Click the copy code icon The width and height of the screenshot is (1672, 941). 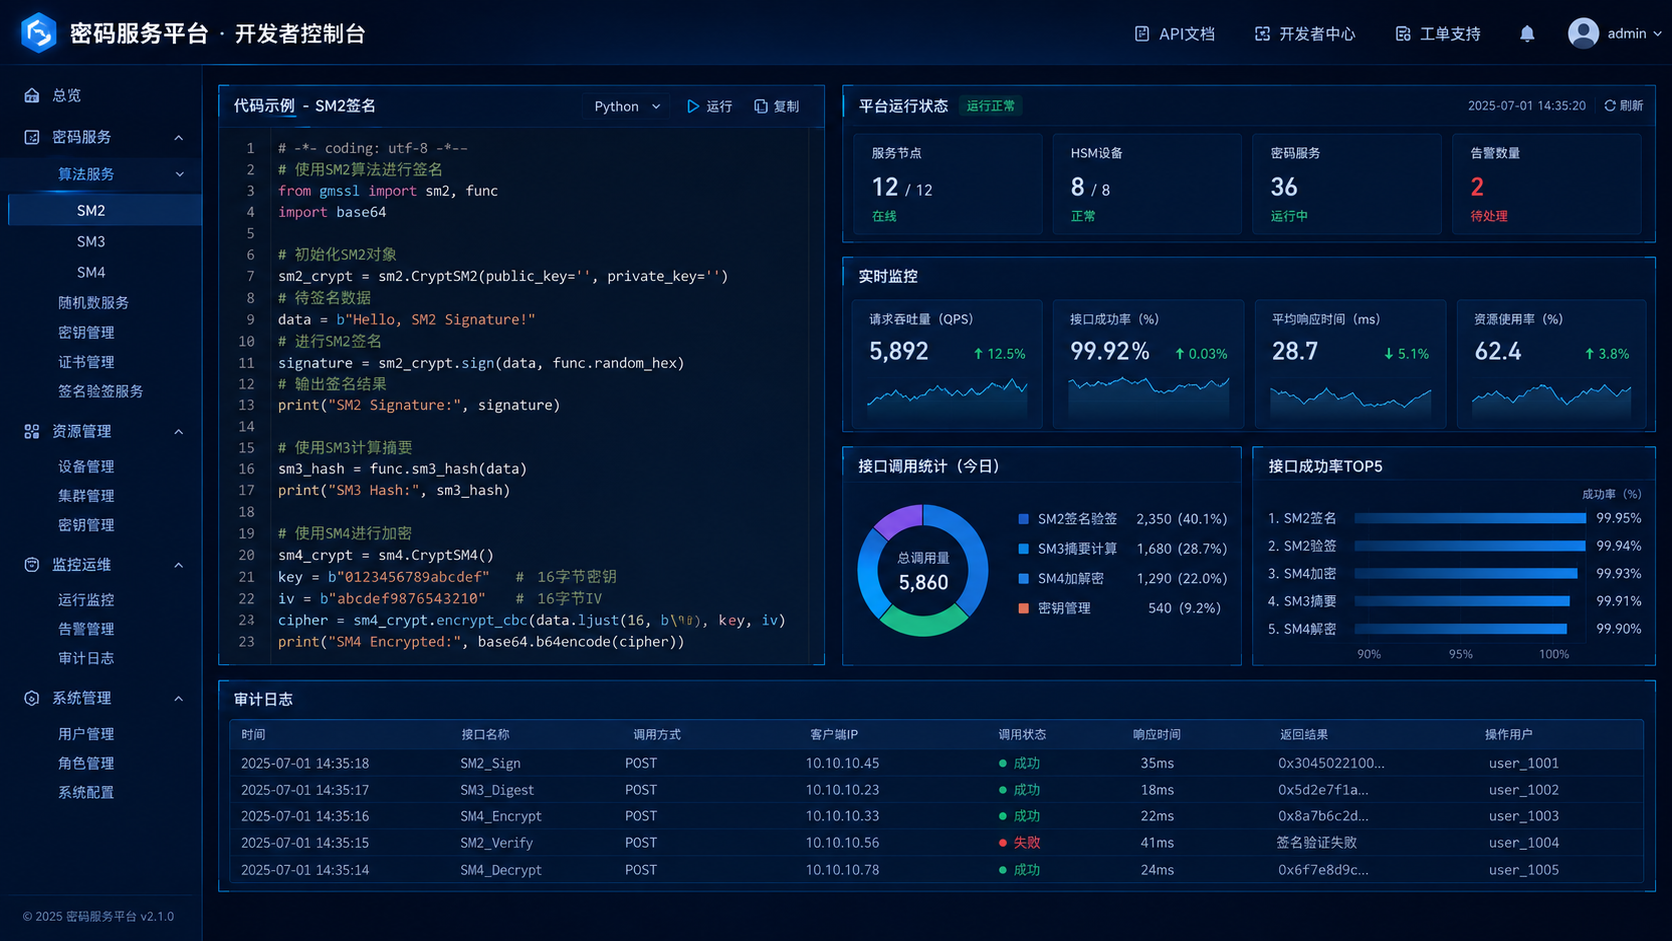point(761,106)
